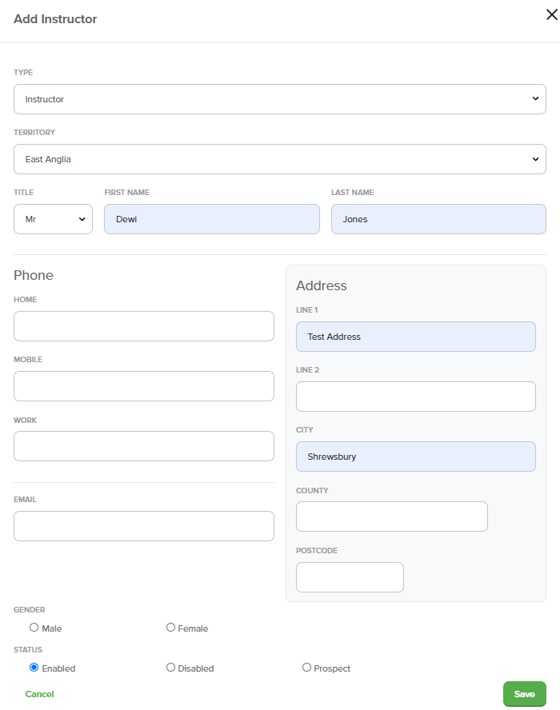Screen dimensions: 560x710
Task: Click the City field containing Shrewsbury
Action: (416, 456)
